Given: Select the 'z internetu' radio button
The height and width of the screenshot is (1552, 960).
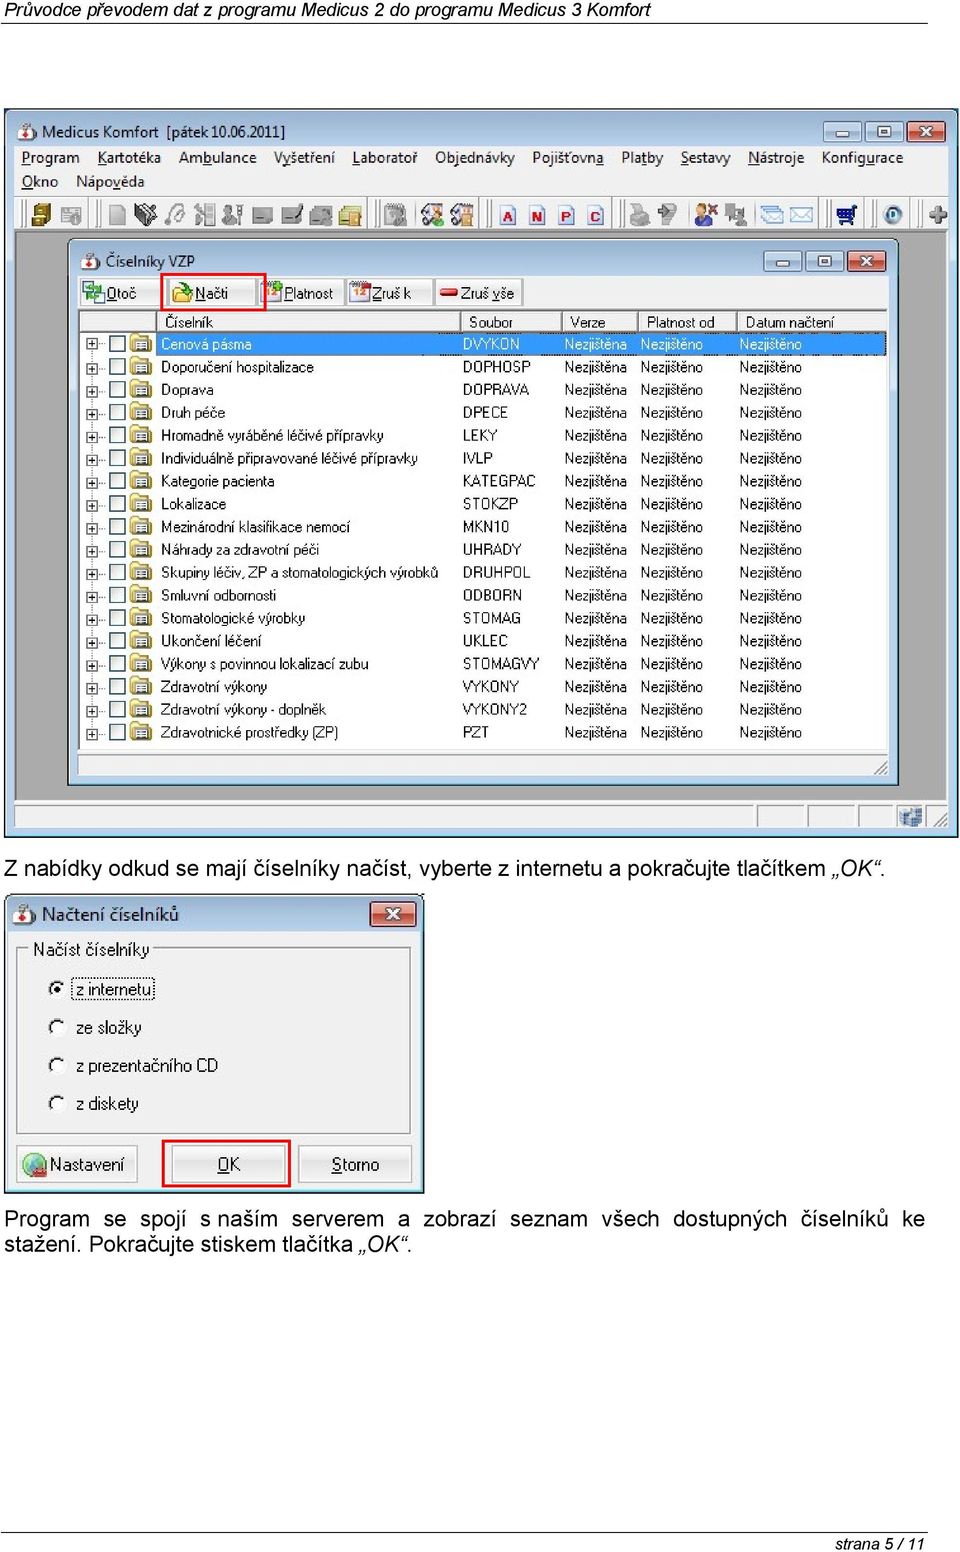Looking at the screenshot, I should point(57,988).
